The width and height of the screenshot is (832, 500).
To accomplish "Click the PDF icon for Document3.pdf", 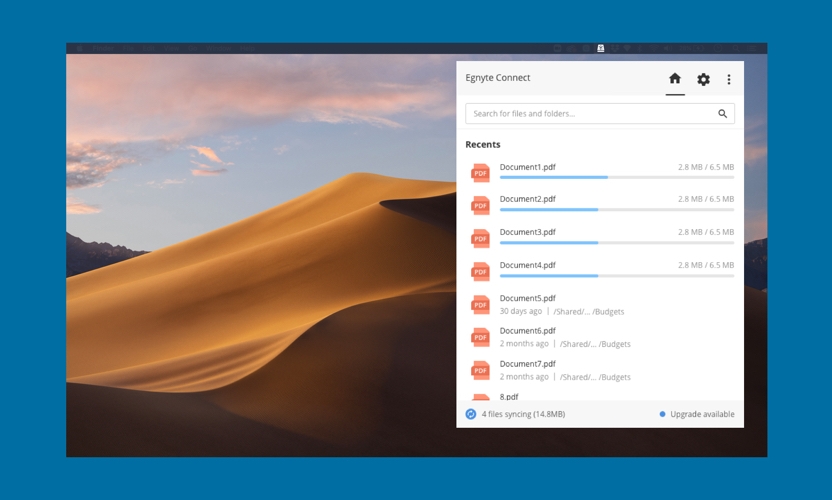I will tap(481, 238).
